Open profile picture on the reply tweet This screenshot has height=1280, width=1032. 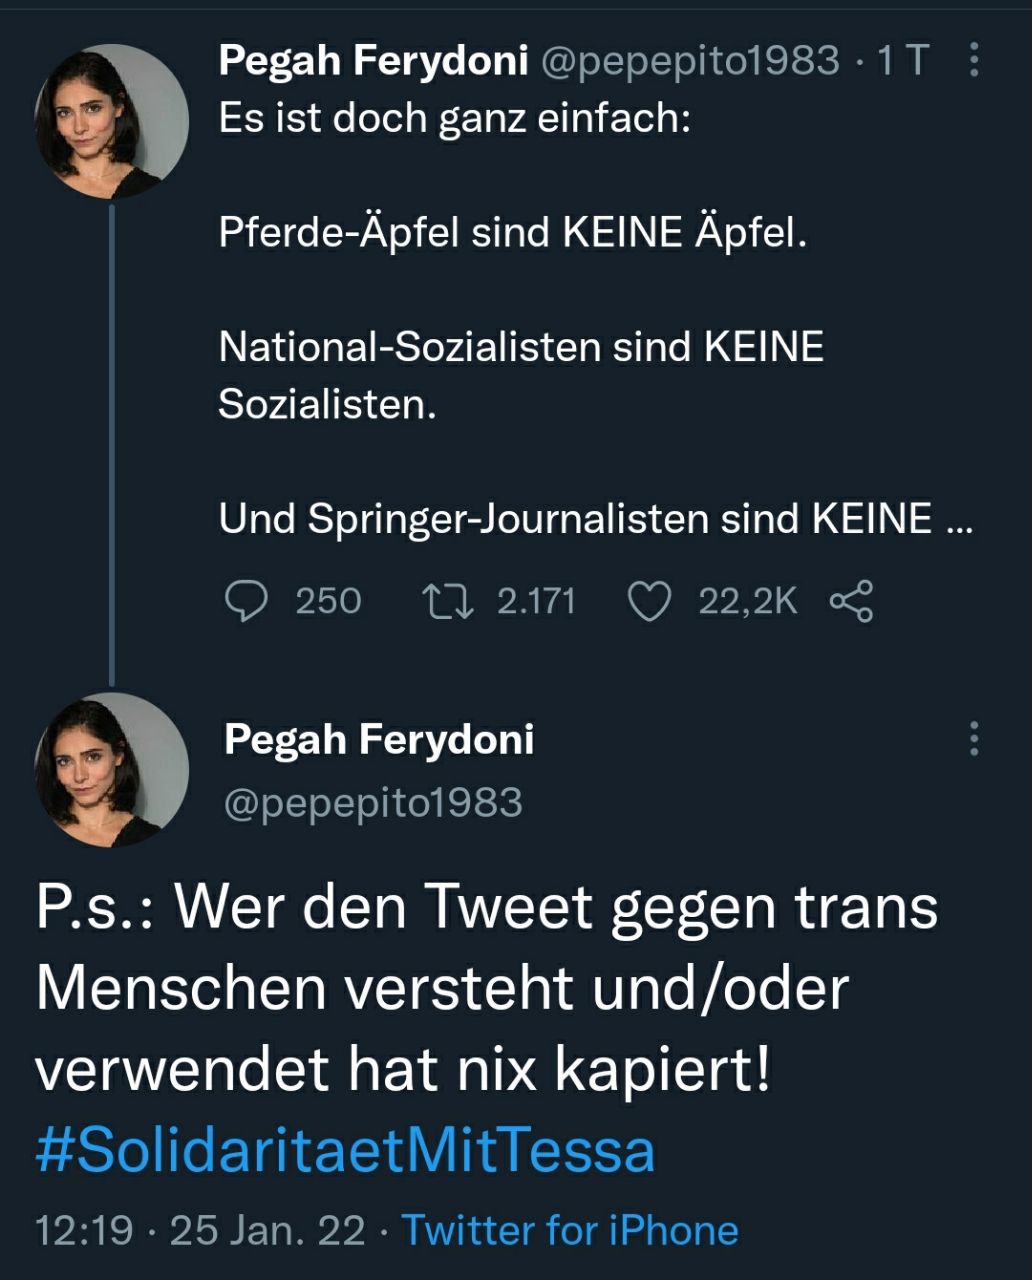coord(111,769)
